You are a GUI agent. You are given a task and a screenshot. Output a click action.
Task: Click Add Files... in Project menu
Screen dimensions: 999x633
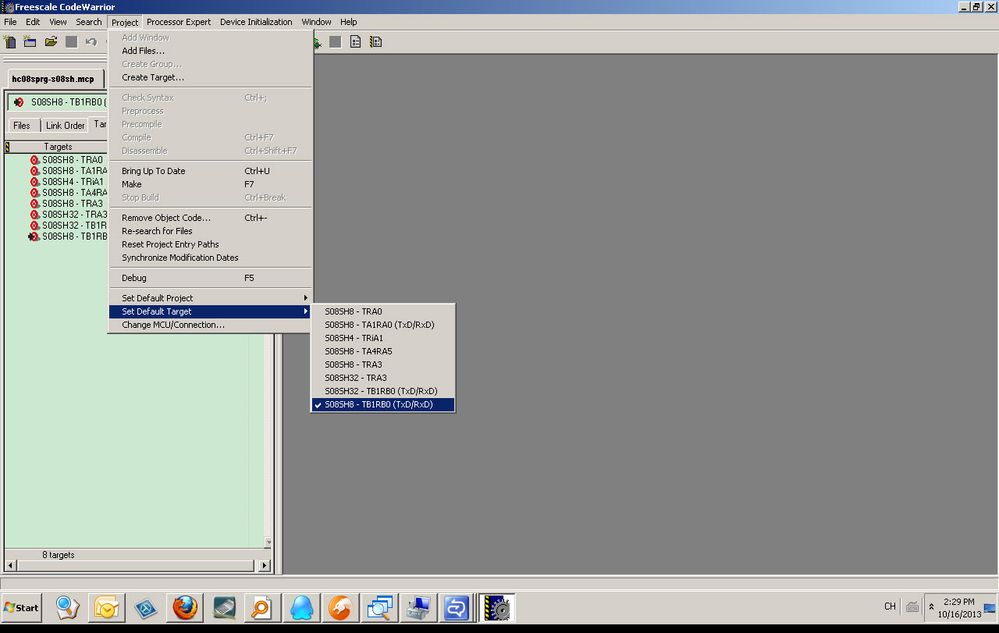(x=210, y=51)
